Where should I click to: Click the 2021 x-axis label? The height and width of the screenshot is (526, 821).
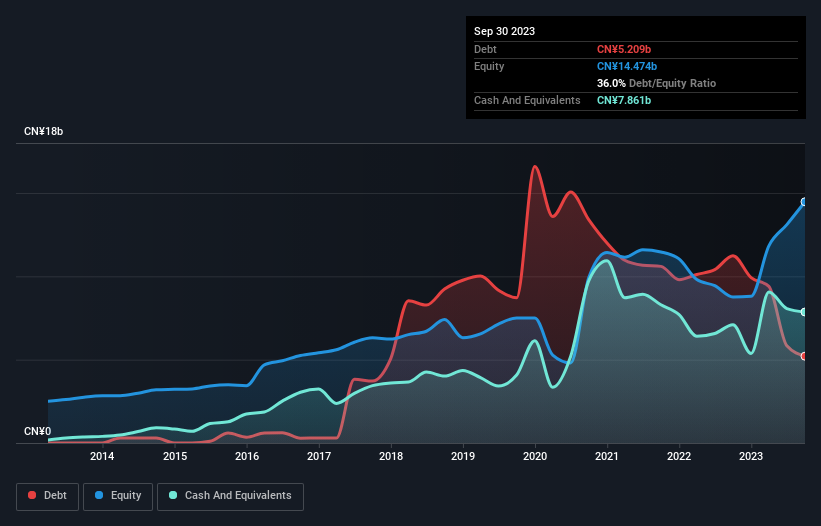607,456
